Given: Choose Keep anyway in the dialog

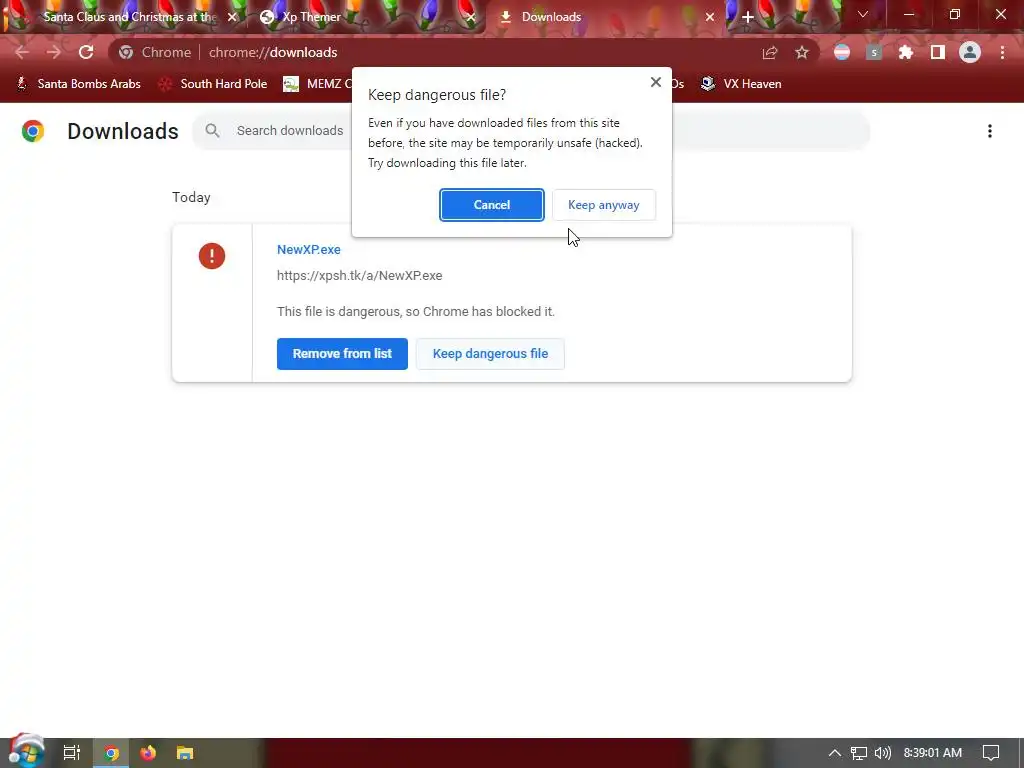Looking at the screenshot, I should tap(603, 205).
